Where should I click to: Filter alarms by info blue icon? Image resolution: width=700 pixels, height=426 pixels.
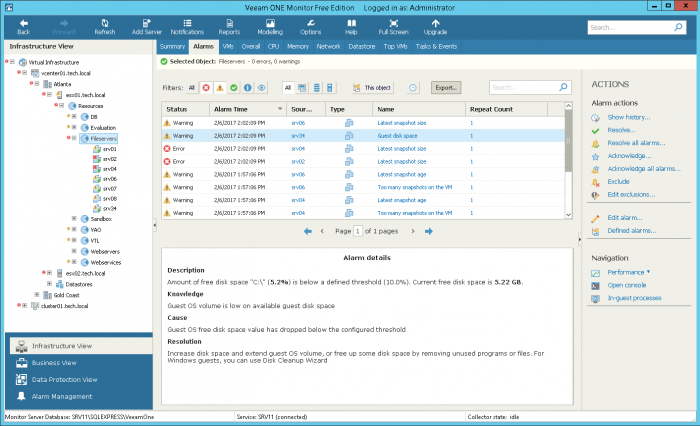[247, 88]
